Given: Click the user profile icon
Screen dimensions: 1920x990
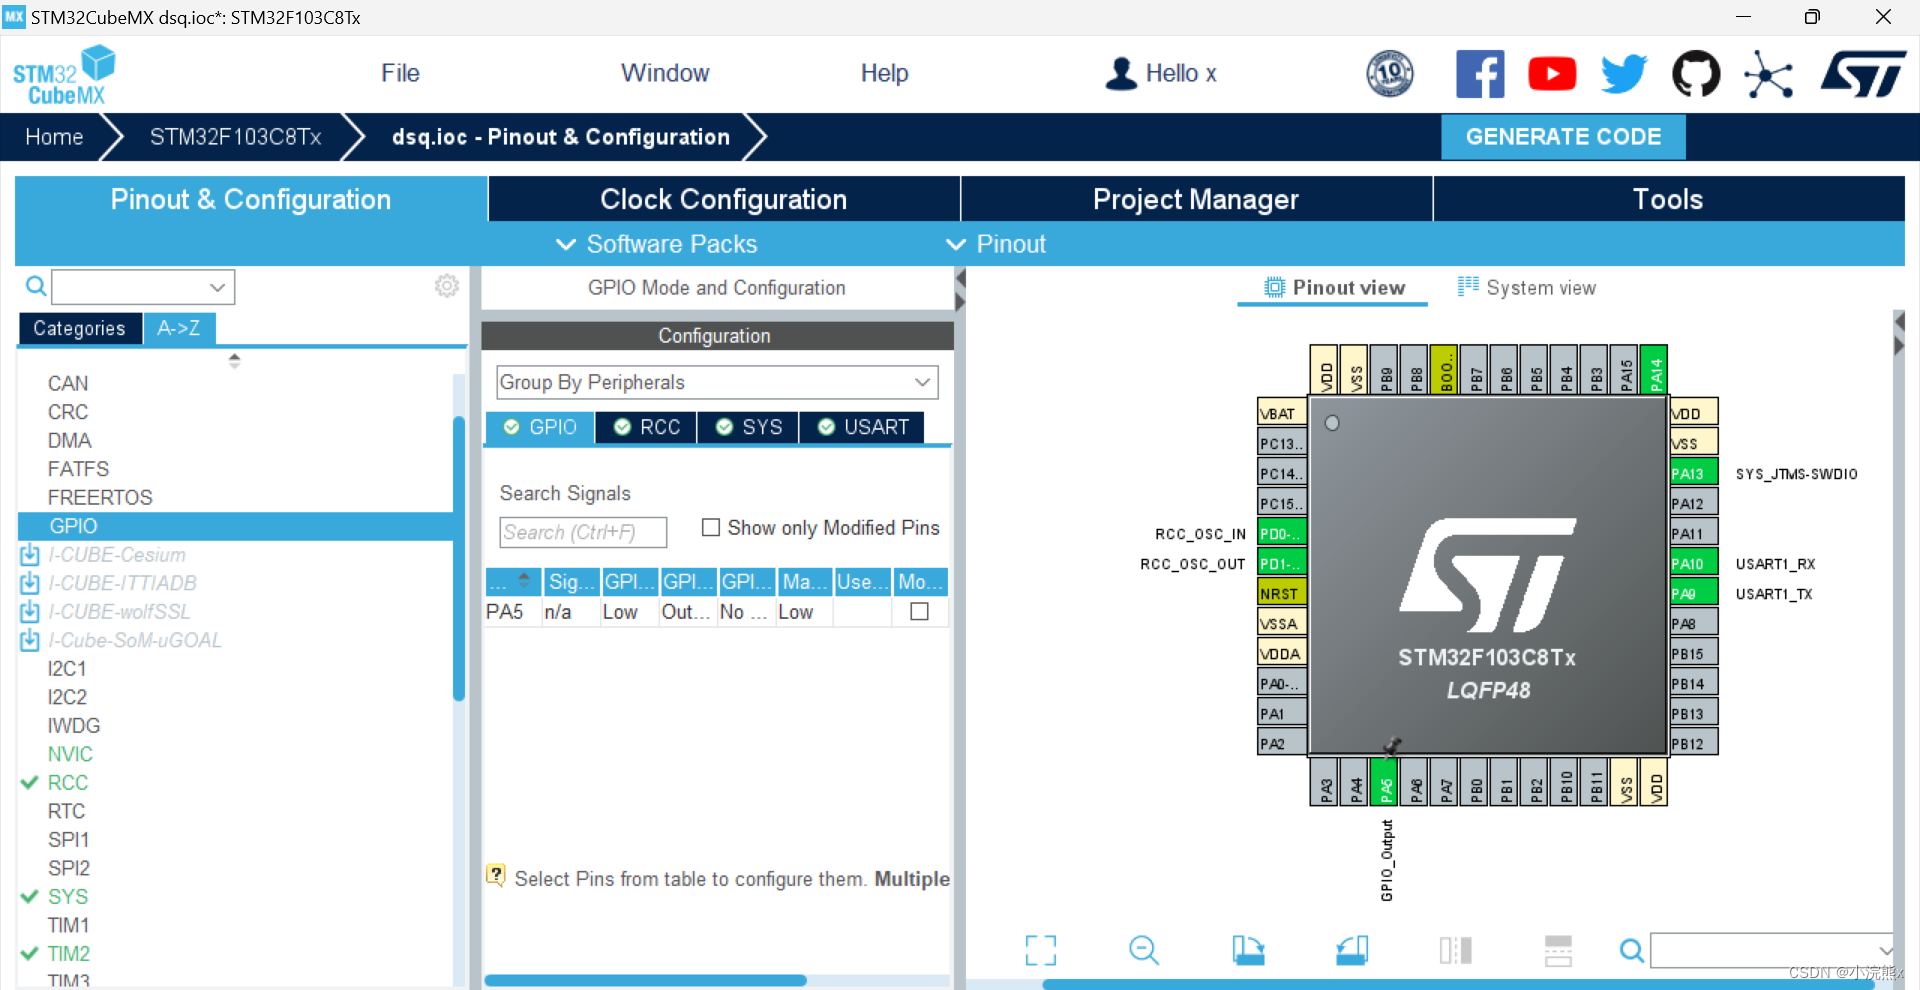Looking at the screenshot, I should click(x=1121, y=73).
